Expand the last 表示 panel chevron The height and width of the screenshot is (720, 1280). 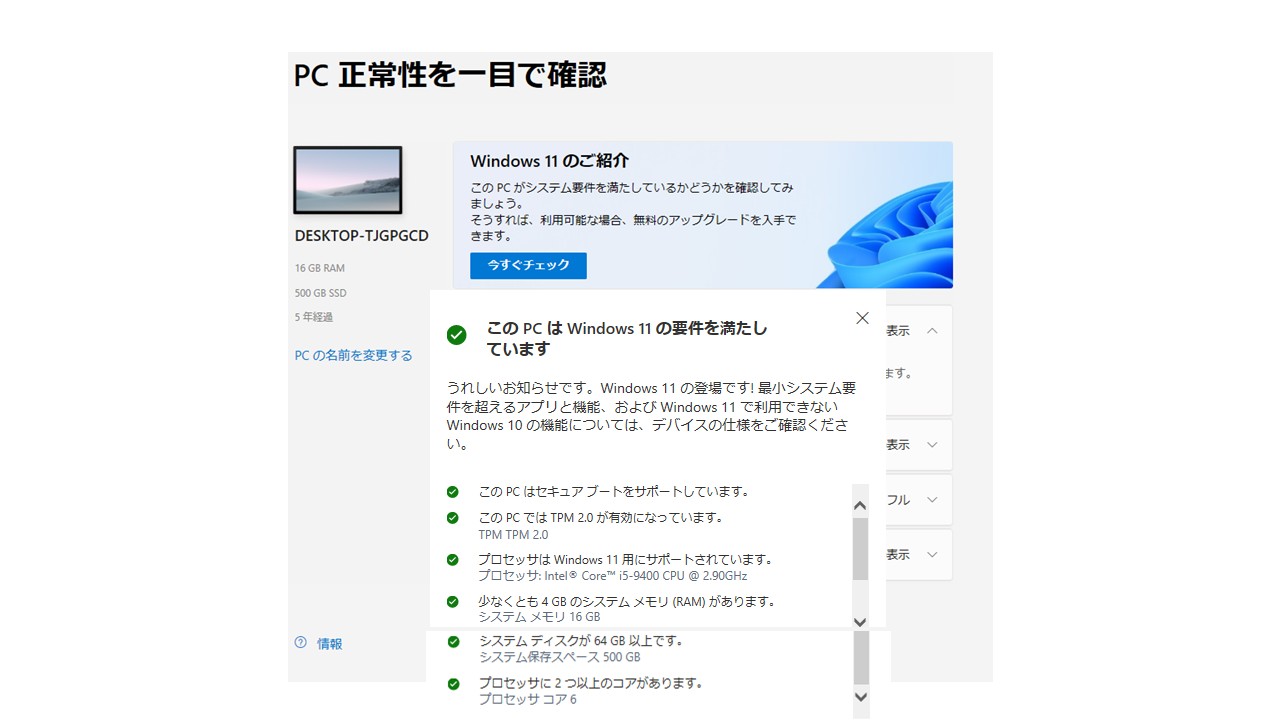pos(932,555)
